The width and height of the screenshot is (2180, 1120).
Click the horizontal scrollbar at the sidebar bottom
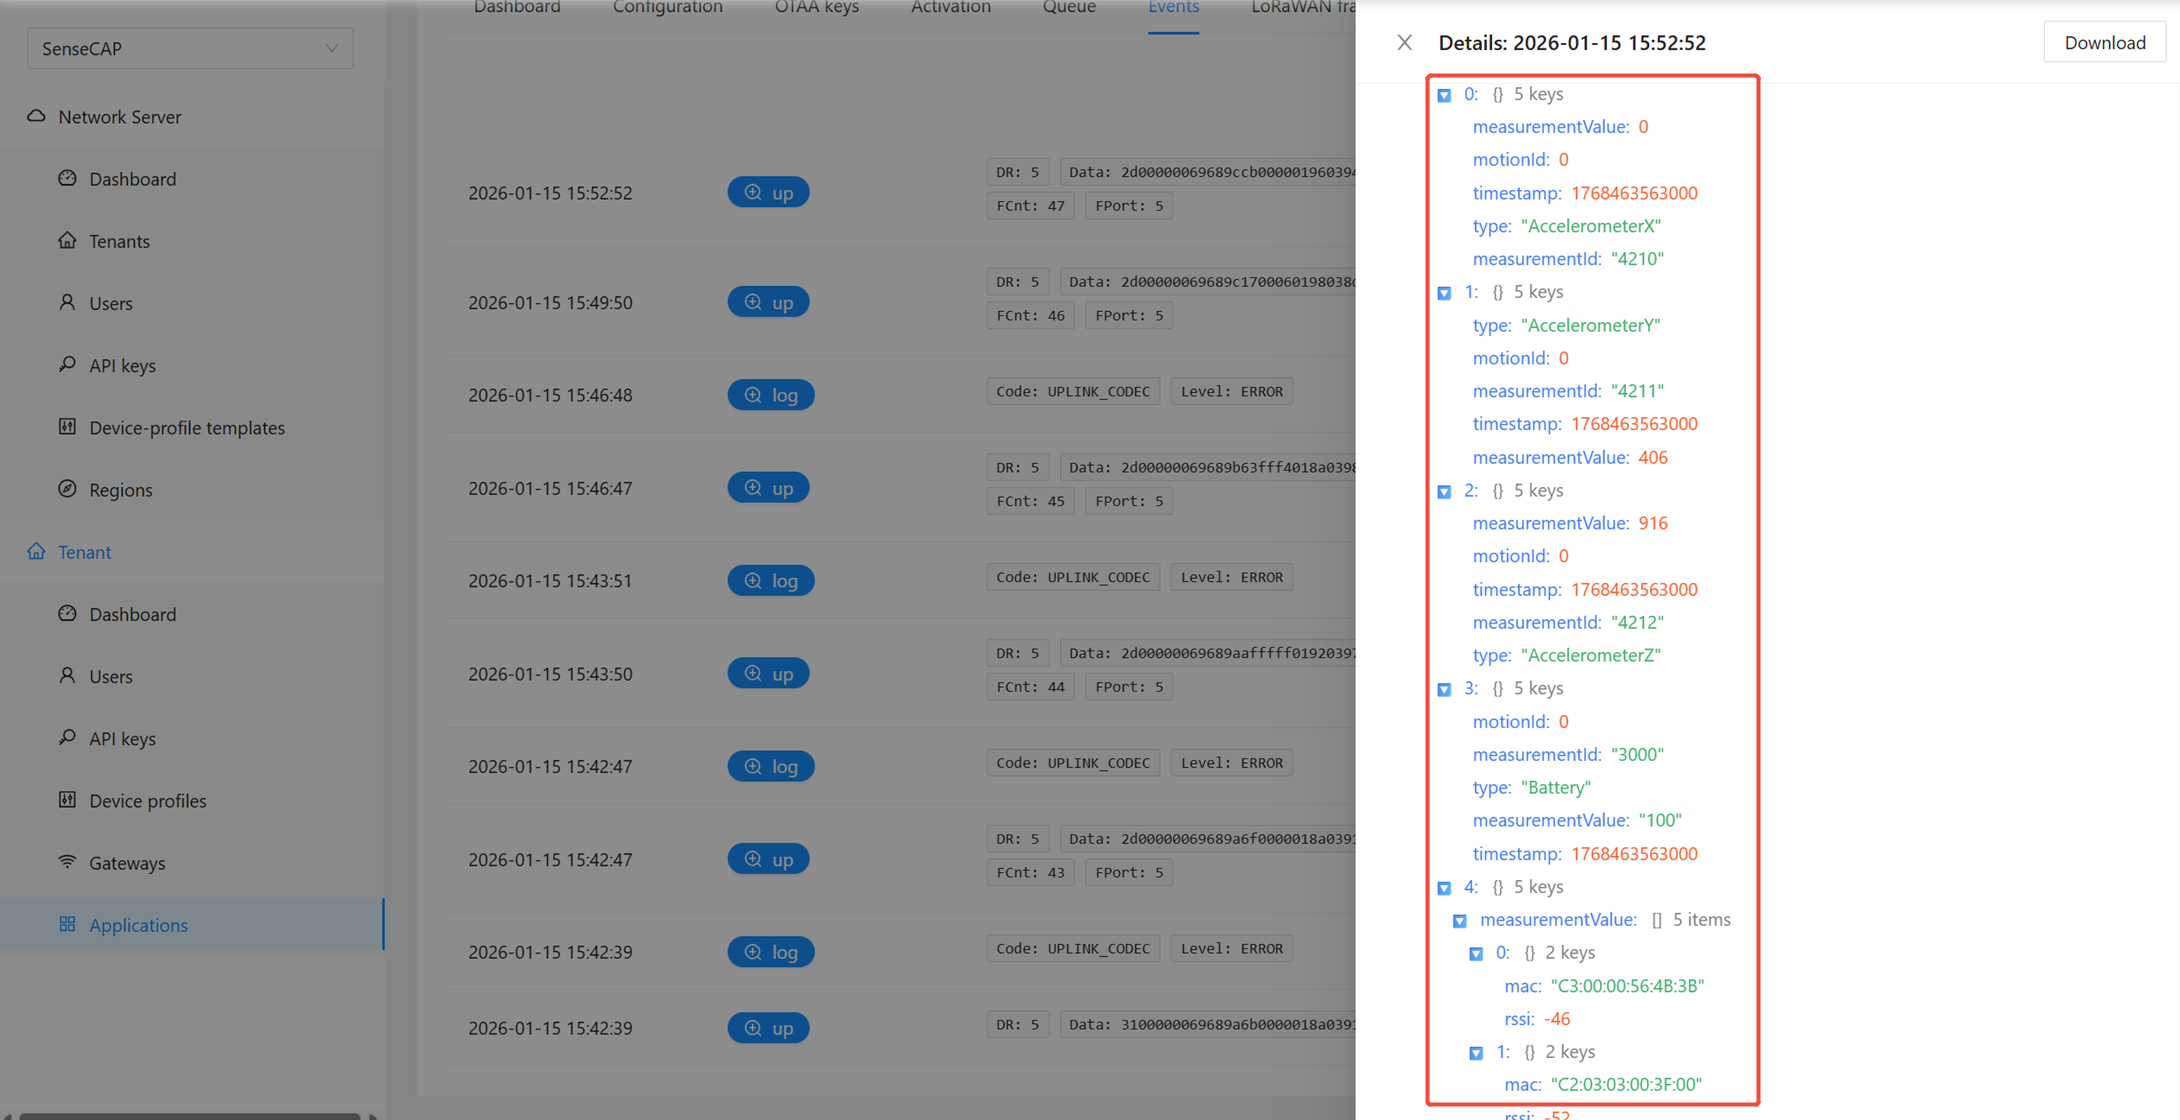pos(190,1115)
